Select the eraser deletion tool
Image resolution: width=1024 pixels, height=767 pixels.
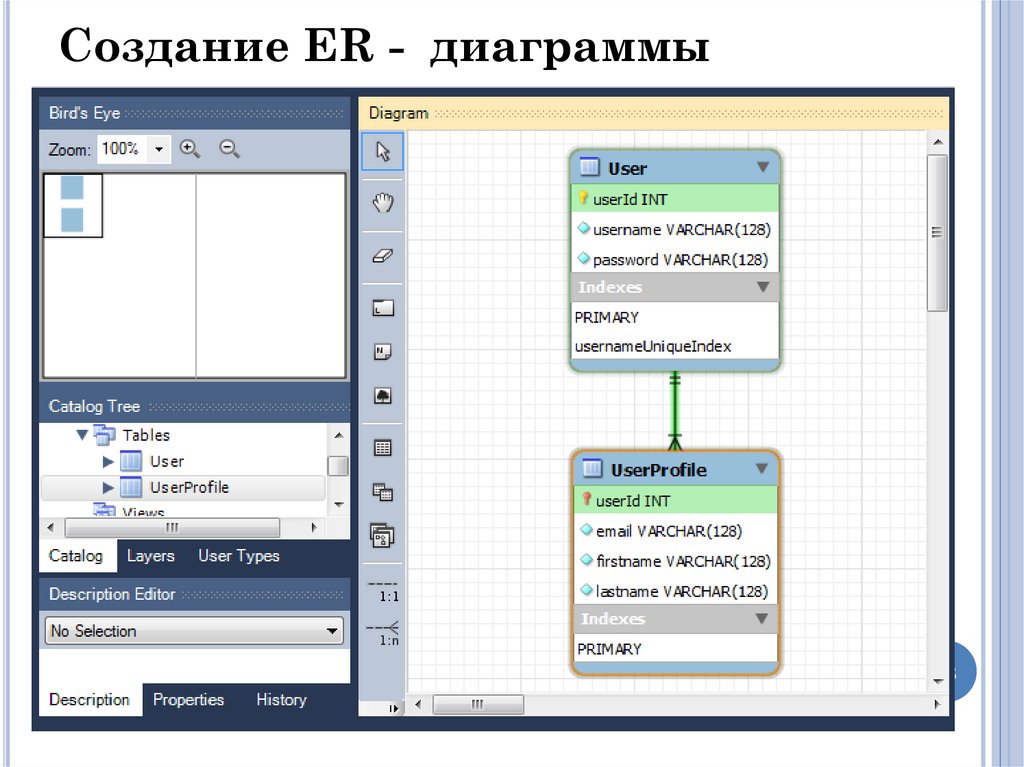coord(382,255)
